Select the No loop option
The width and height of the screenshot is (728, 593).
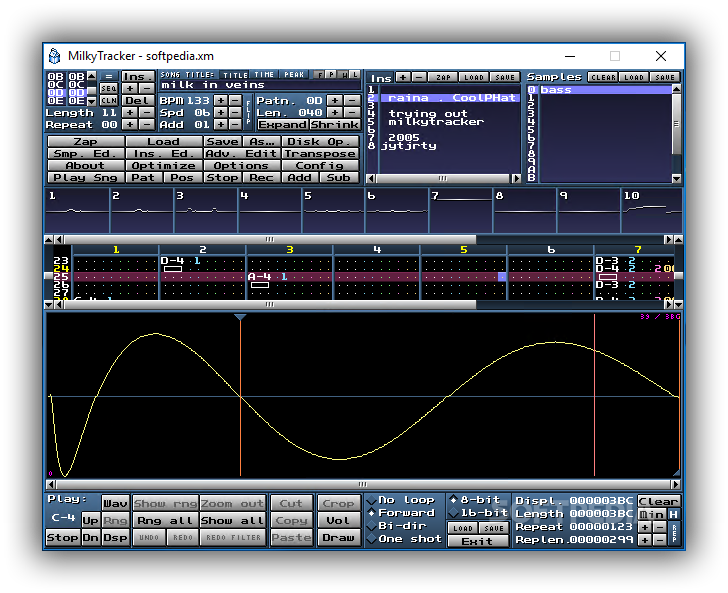pos(402,500)
